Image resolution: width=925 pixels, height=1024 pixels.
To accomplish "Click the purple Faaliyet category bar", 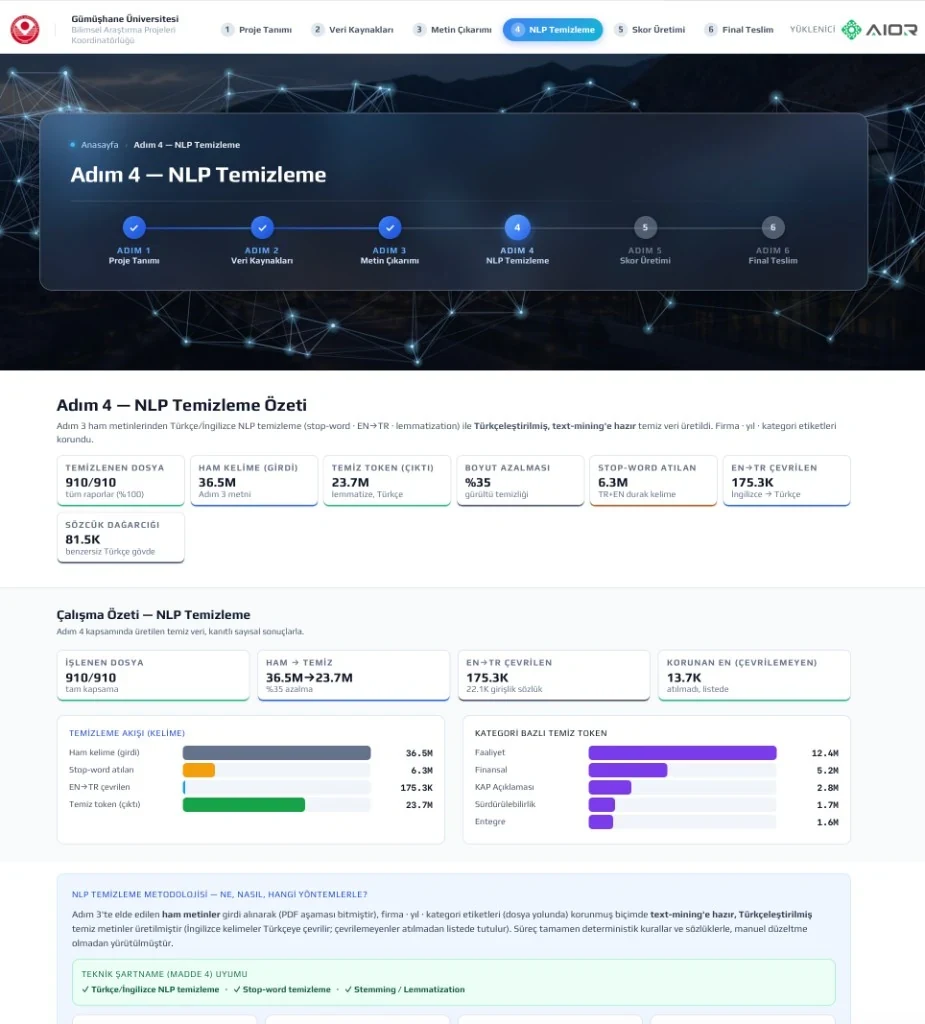I will pyautogui.click(x=683, y=753).
